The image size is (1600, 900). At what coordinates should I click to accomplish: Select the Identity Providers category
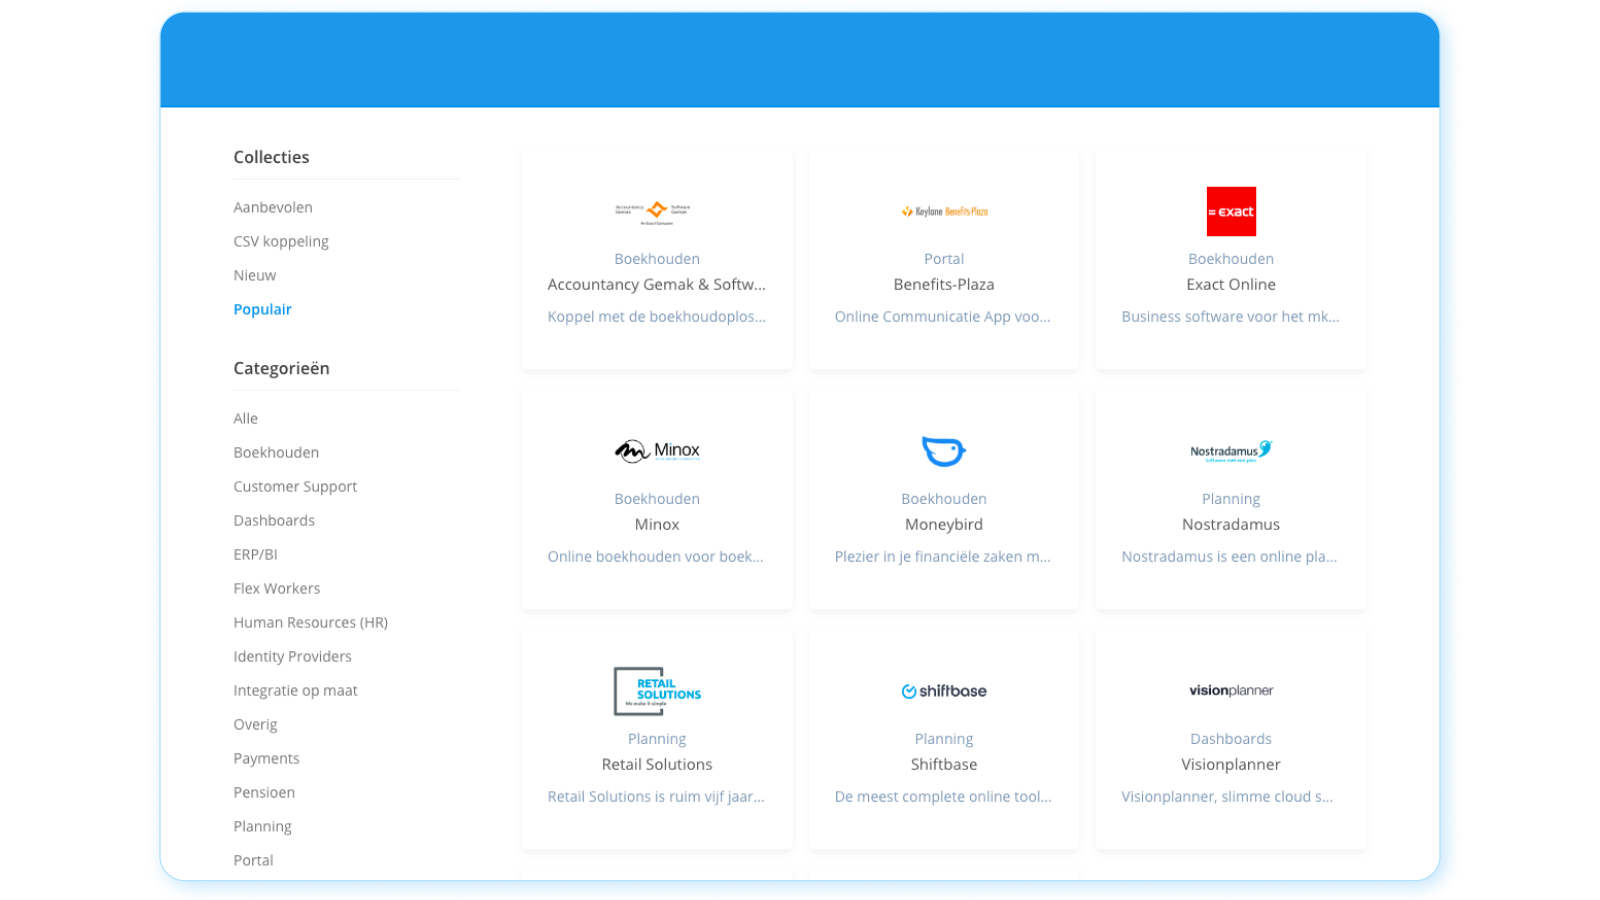292,656
